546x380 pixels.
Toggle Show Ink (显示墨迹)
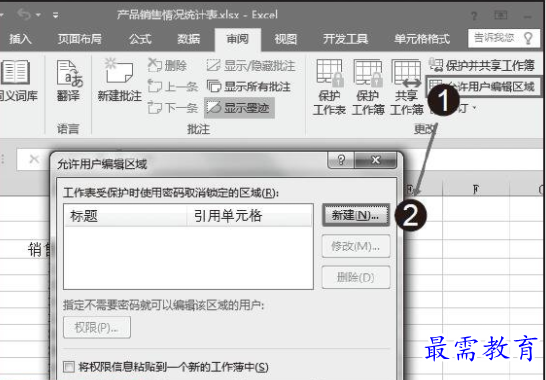pos(239,108)
